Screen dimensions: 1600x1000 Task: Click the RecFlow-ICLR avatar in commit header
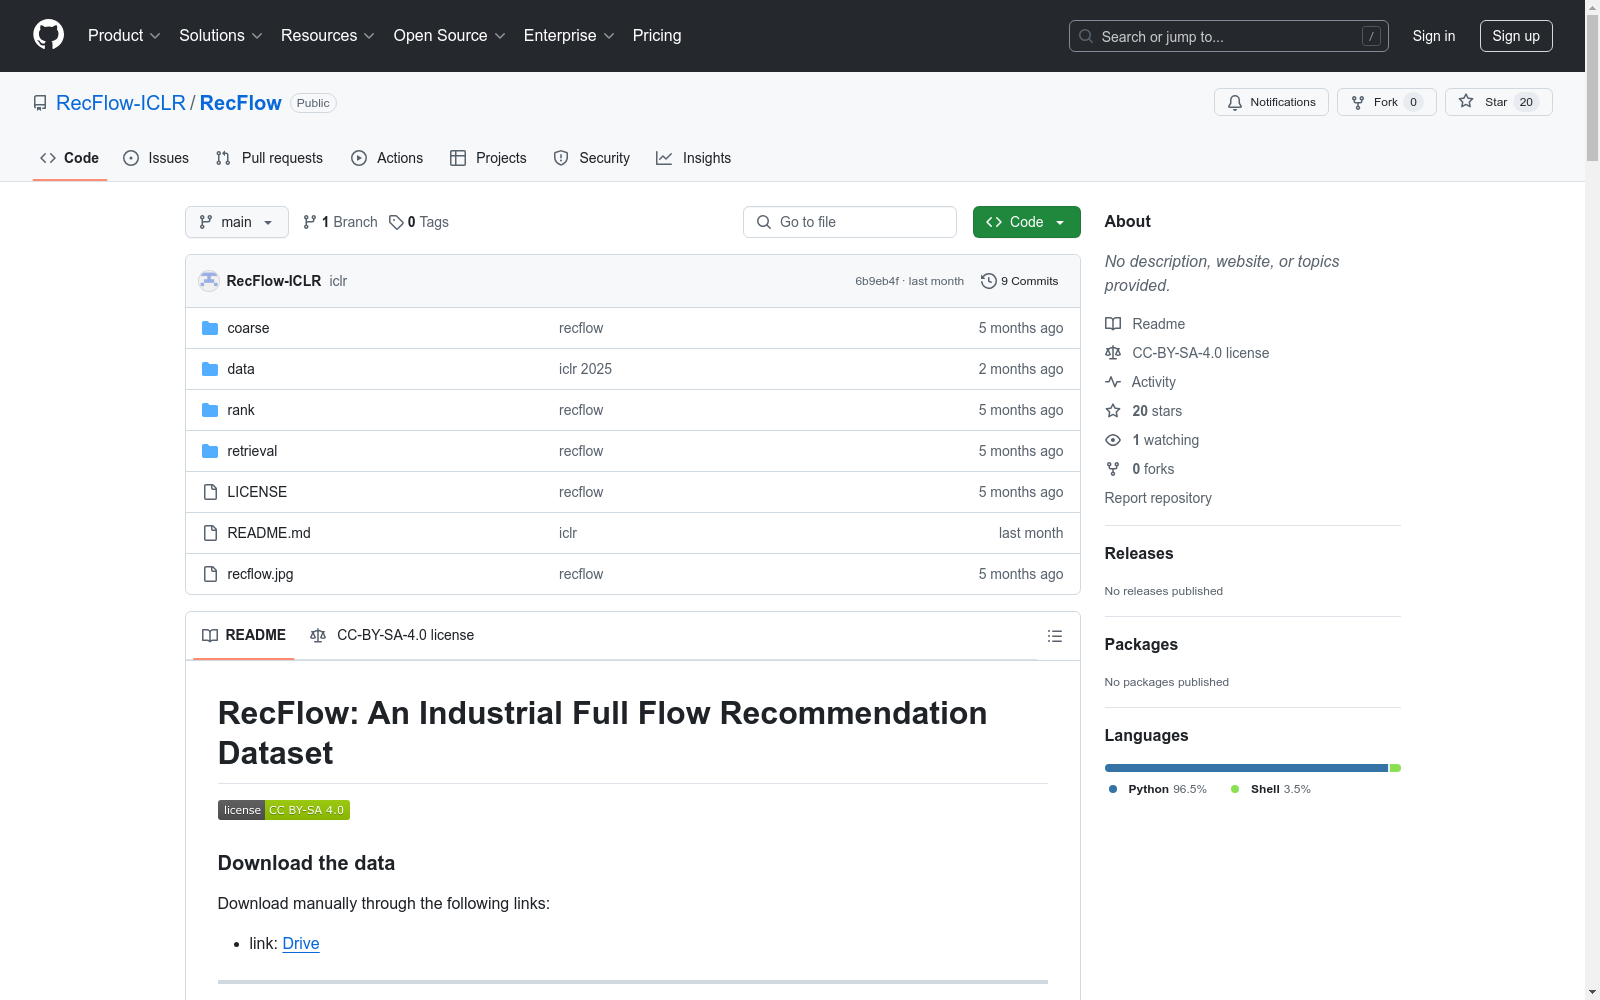tap(209, 281)
